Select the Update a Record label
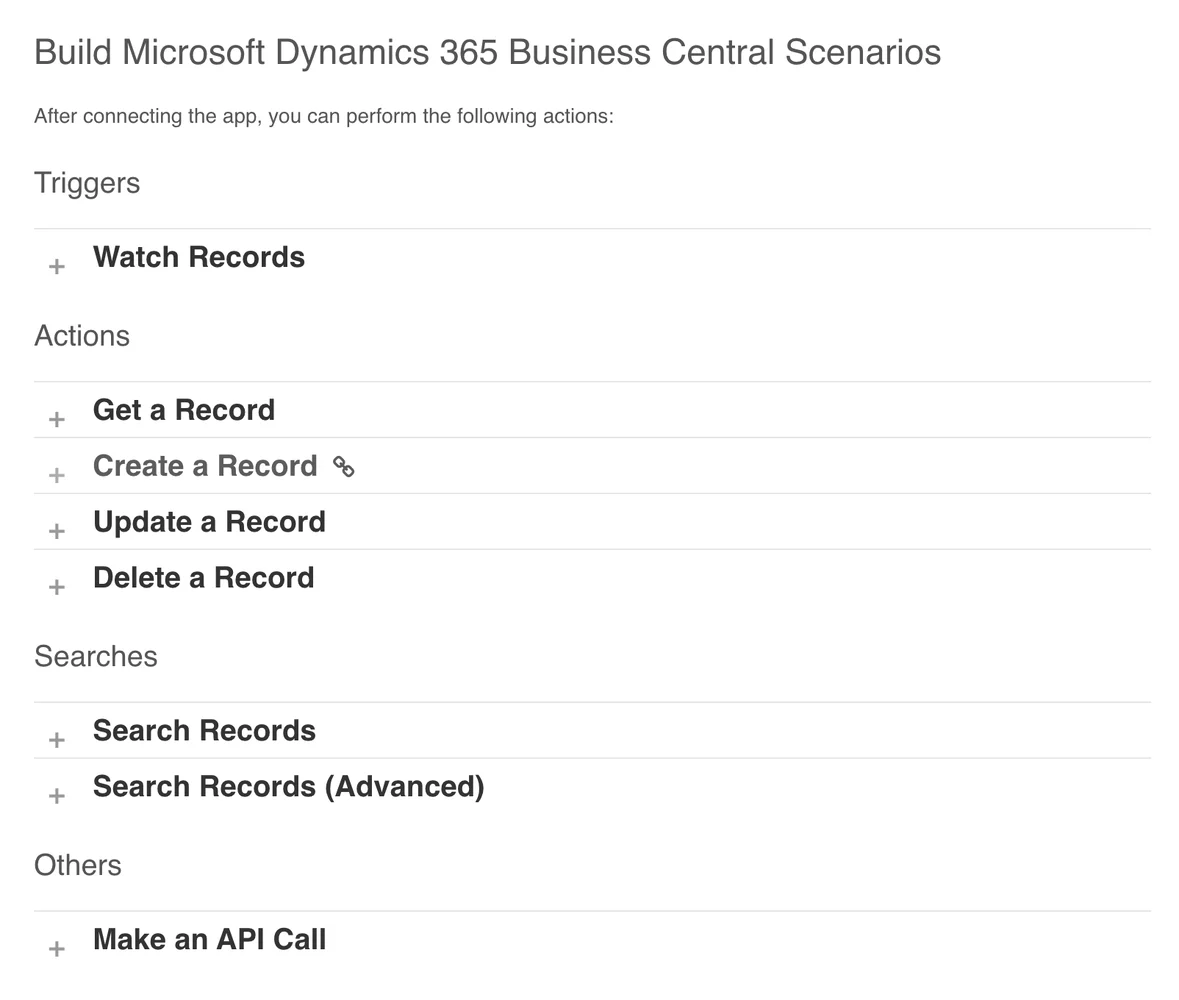This screenshot has height=1000, width=1179. tap(209, 521)
